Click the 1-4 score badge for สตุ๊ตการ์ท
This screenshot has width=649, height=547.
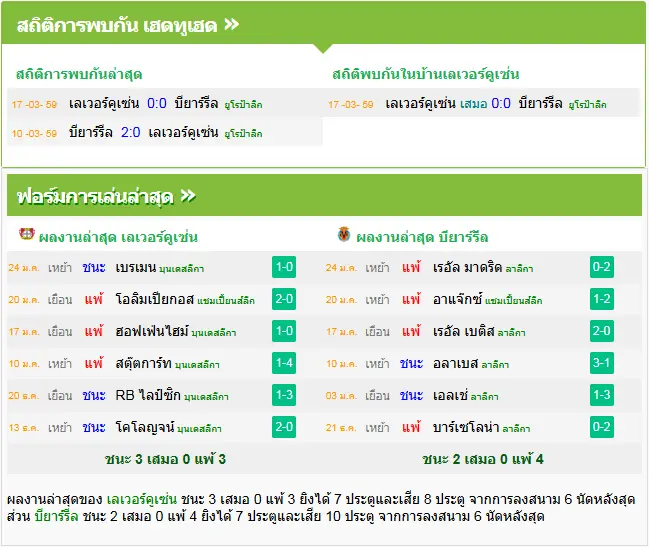(284, 363)
